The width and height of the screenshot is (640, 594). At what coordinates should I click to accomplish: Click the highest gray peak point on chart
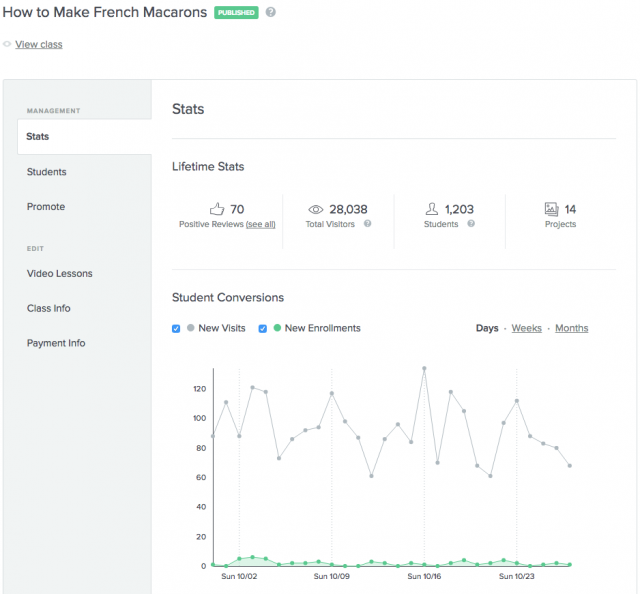pyautogui.click(x=424, y=368)
